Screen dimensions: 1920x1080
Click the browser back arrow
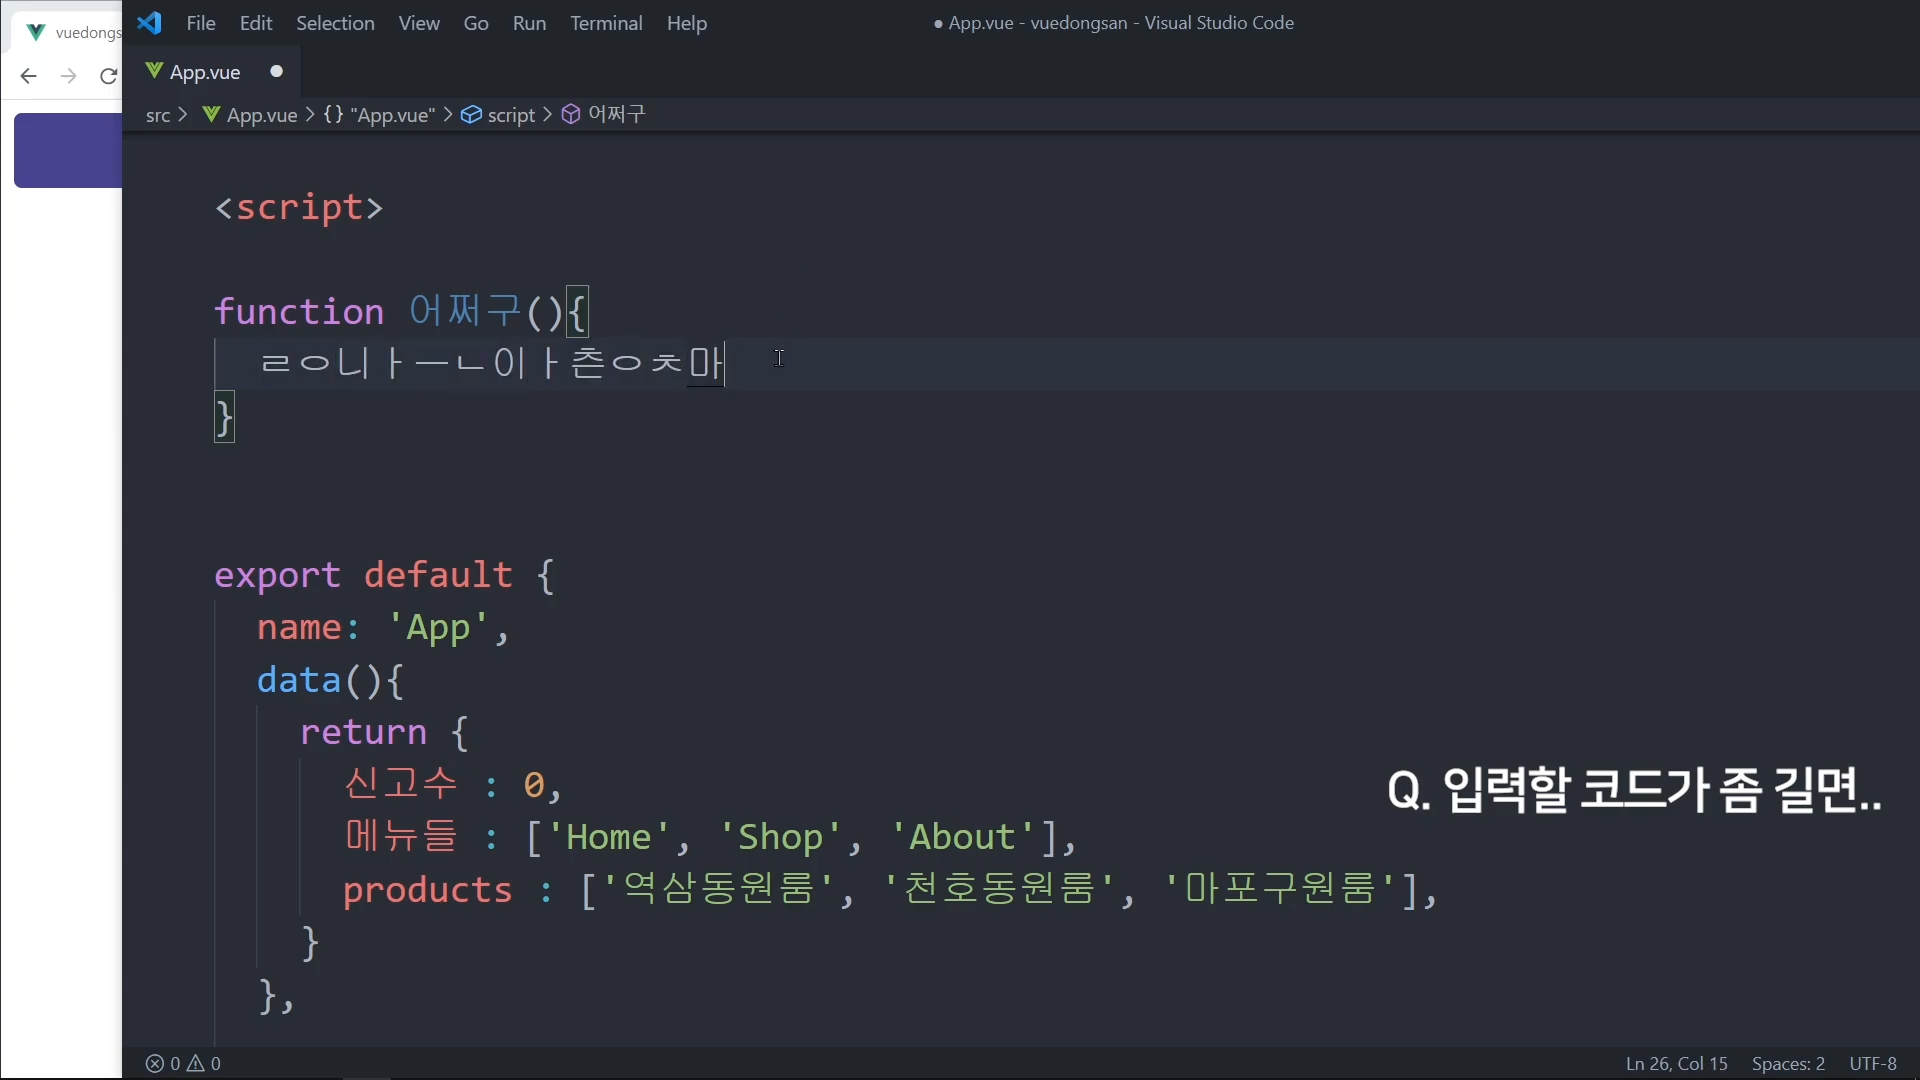pyautogui.click(x=28, y=76)
